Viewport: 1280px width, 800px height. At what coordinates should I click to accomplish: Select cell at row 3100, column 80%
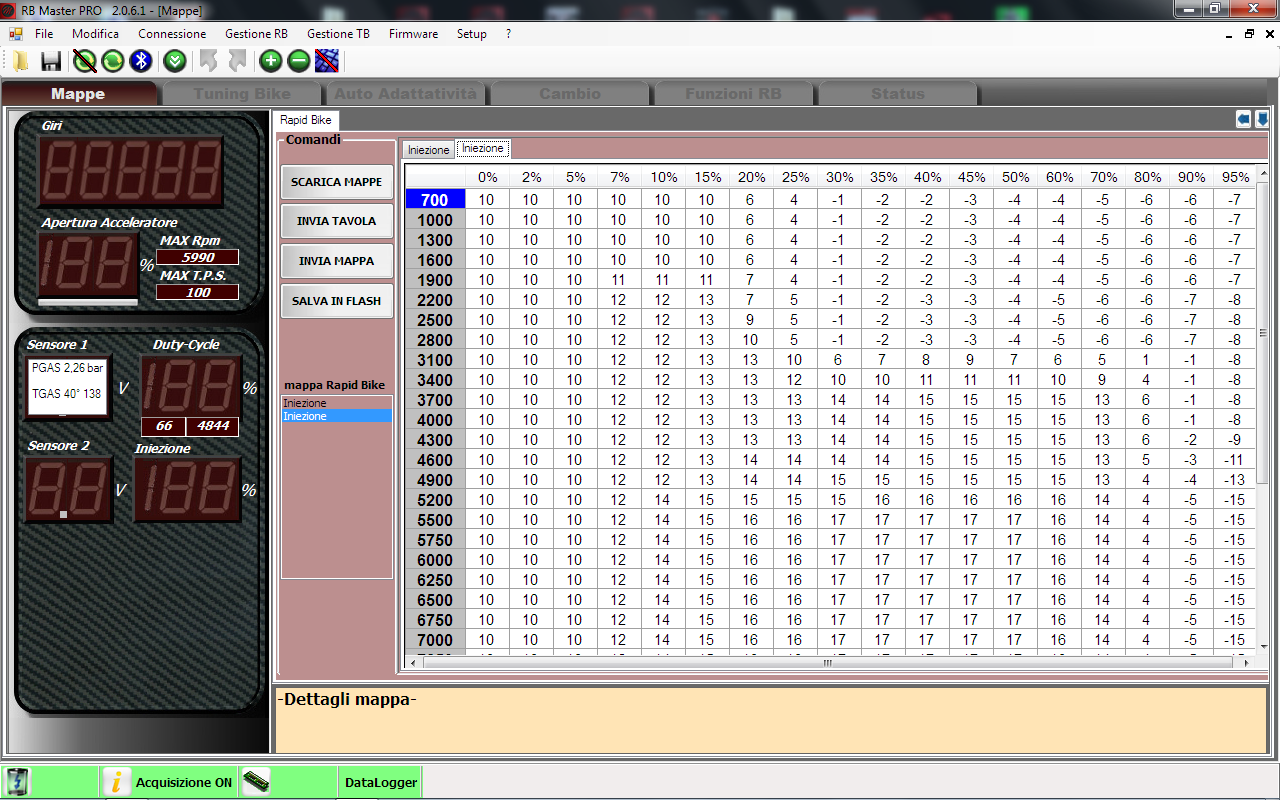(1146, 360)
